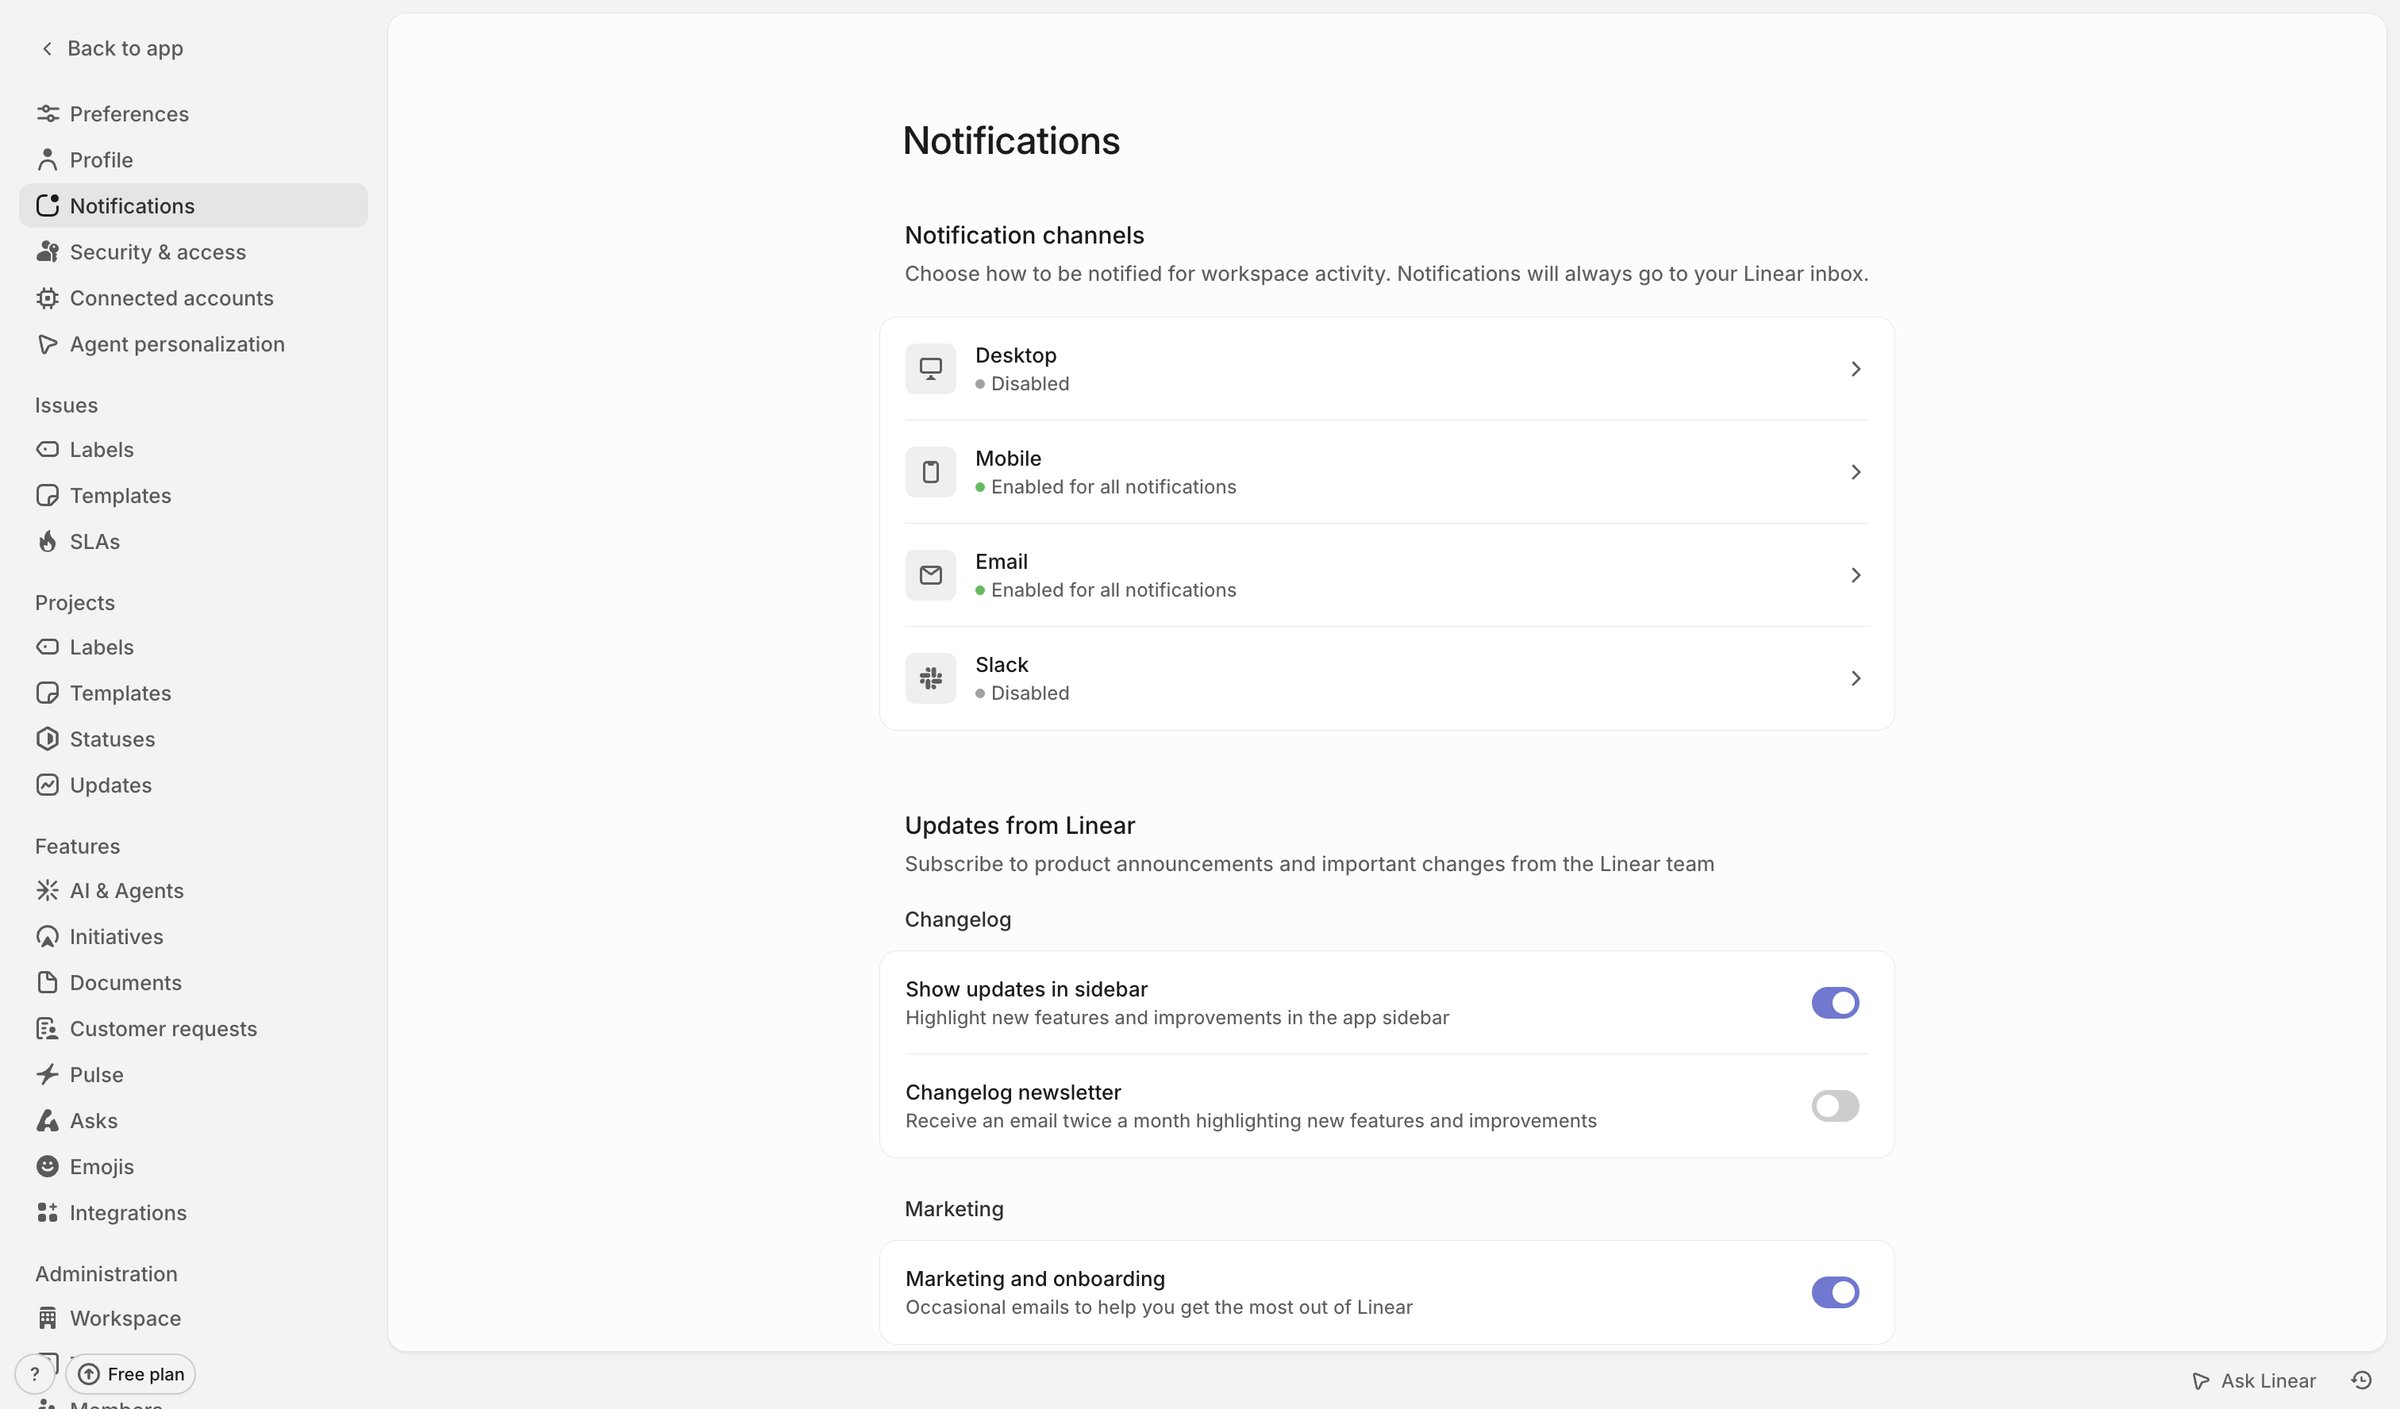
Task: Open Ask Linear assistant
Action: (x=2253, y=1381)
